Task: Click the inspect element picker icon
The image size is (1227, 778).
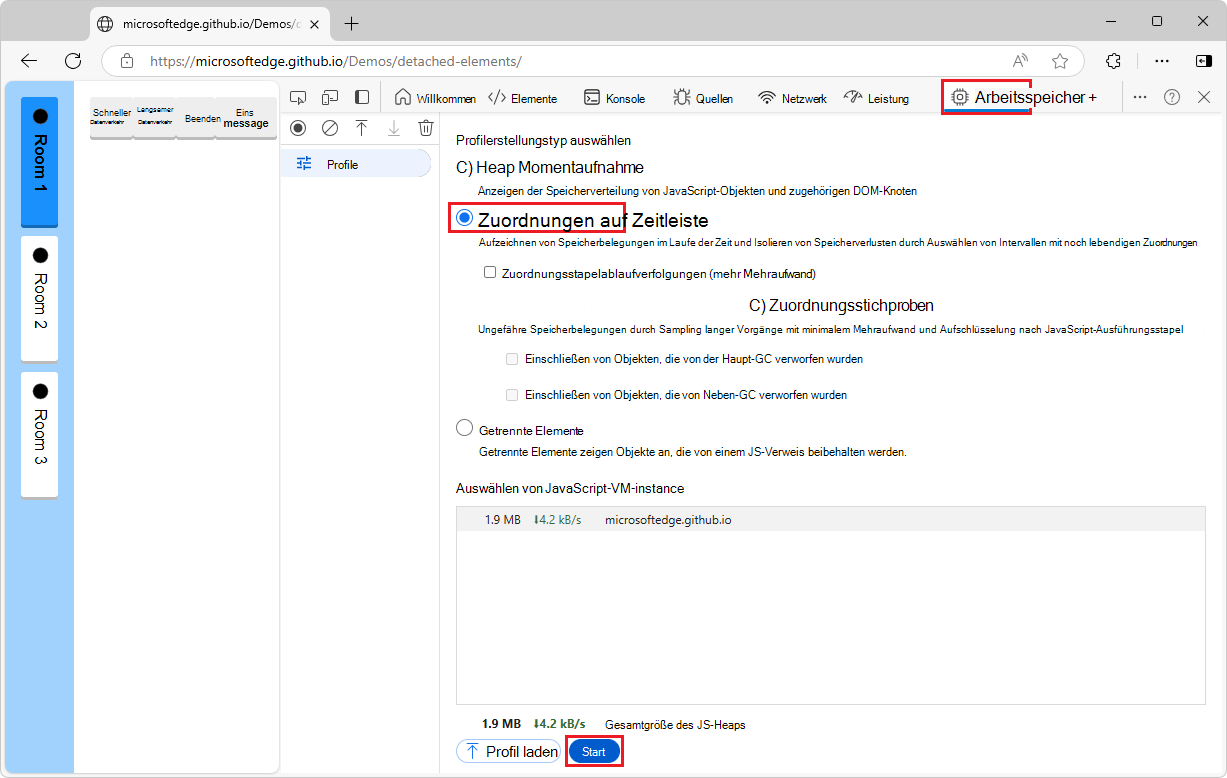Action: tap(298, 97)
